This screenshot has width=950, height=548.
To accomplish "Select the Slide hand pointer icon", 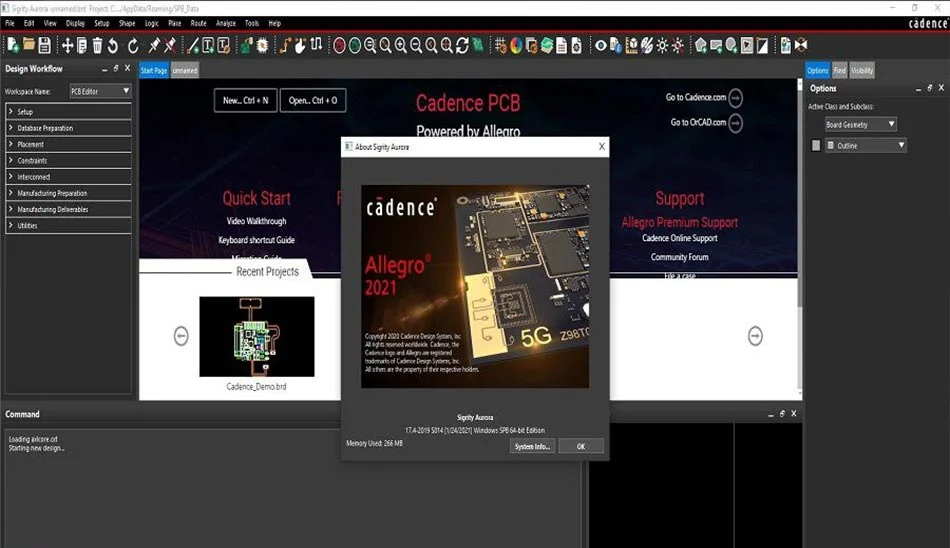I will 301,45.
